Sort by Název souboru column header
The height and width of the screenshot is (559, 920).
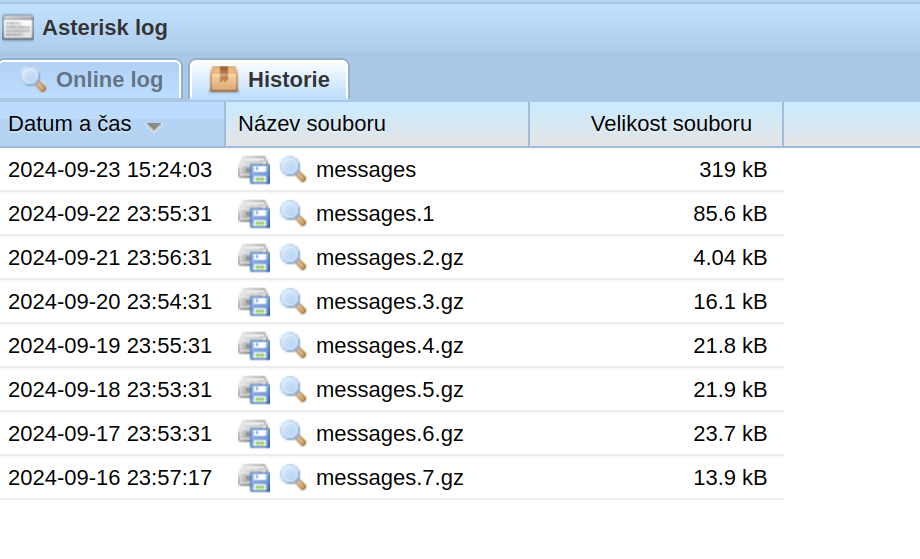coord(377,124)
